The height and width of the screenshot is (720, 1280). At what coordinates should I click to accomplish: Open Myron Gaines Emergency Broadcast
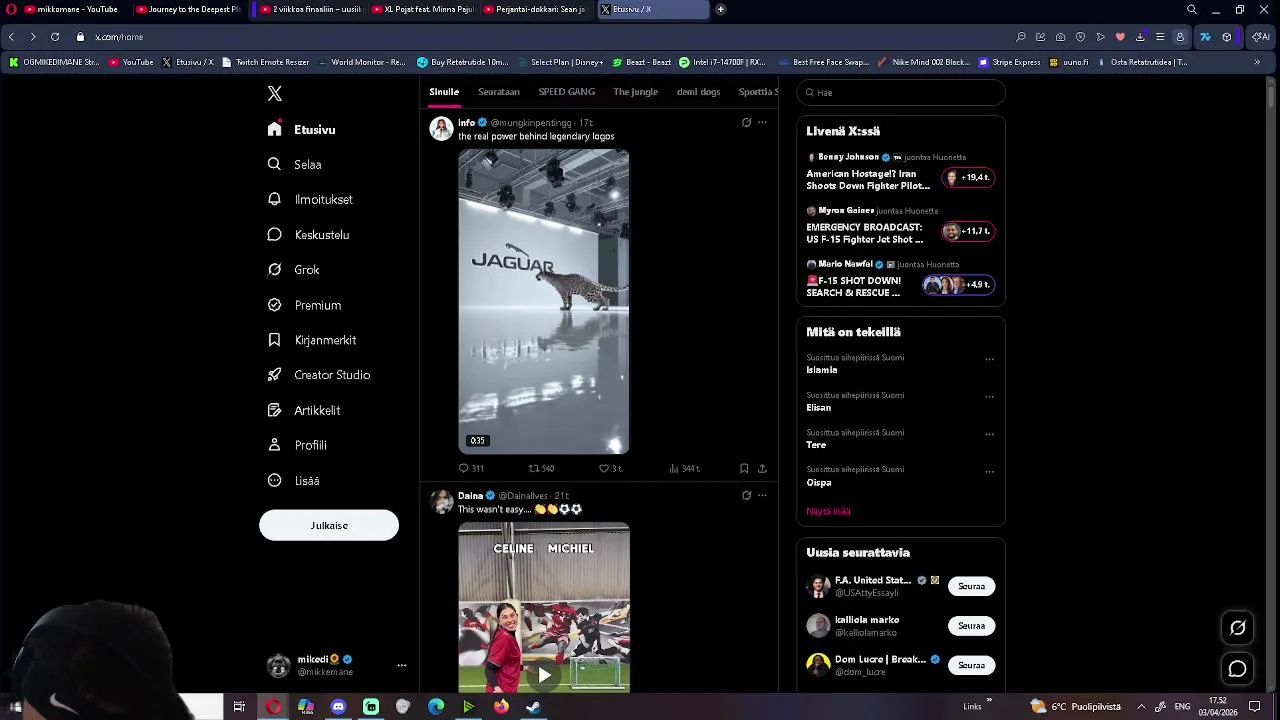[x=900, y=226]
